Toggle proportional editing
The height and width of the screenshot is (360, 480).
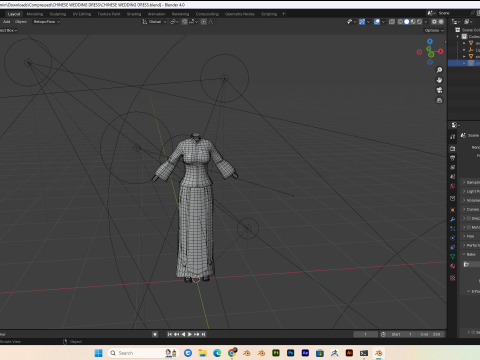pyautogui.click(x=203, y=22)
